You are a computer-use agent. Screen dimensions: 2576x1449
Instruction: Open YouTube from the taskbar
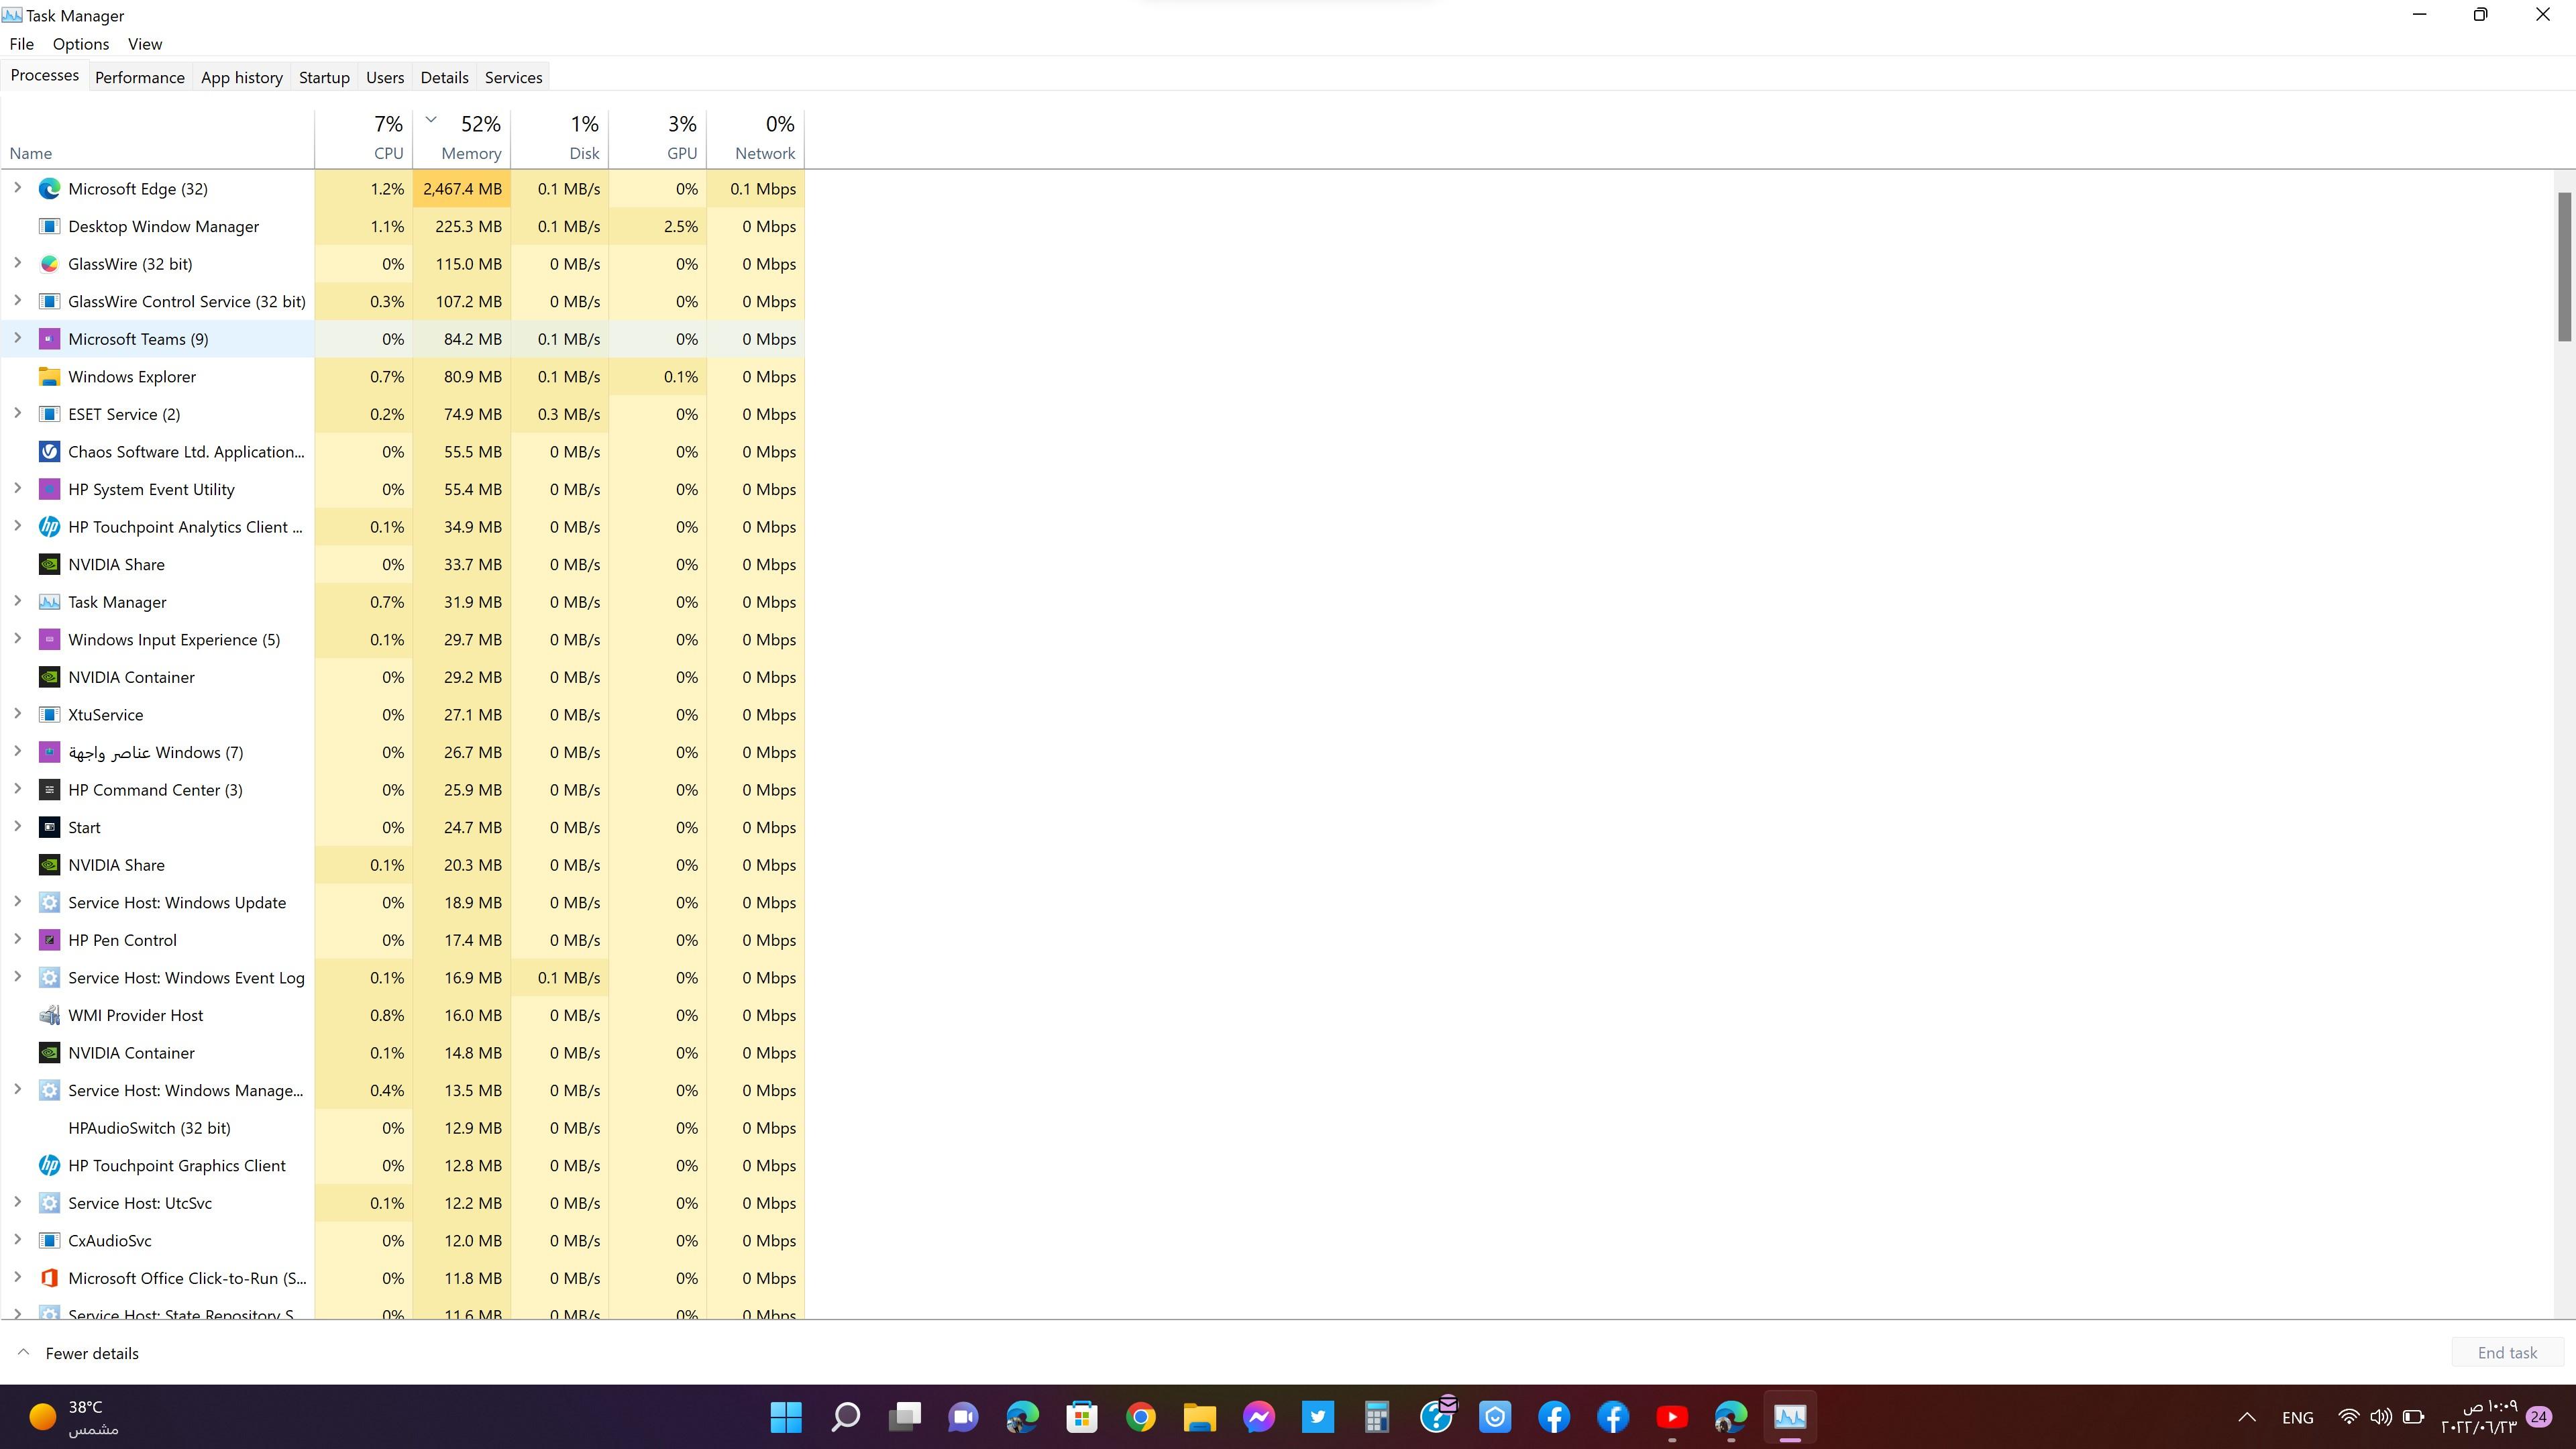1671,1417
